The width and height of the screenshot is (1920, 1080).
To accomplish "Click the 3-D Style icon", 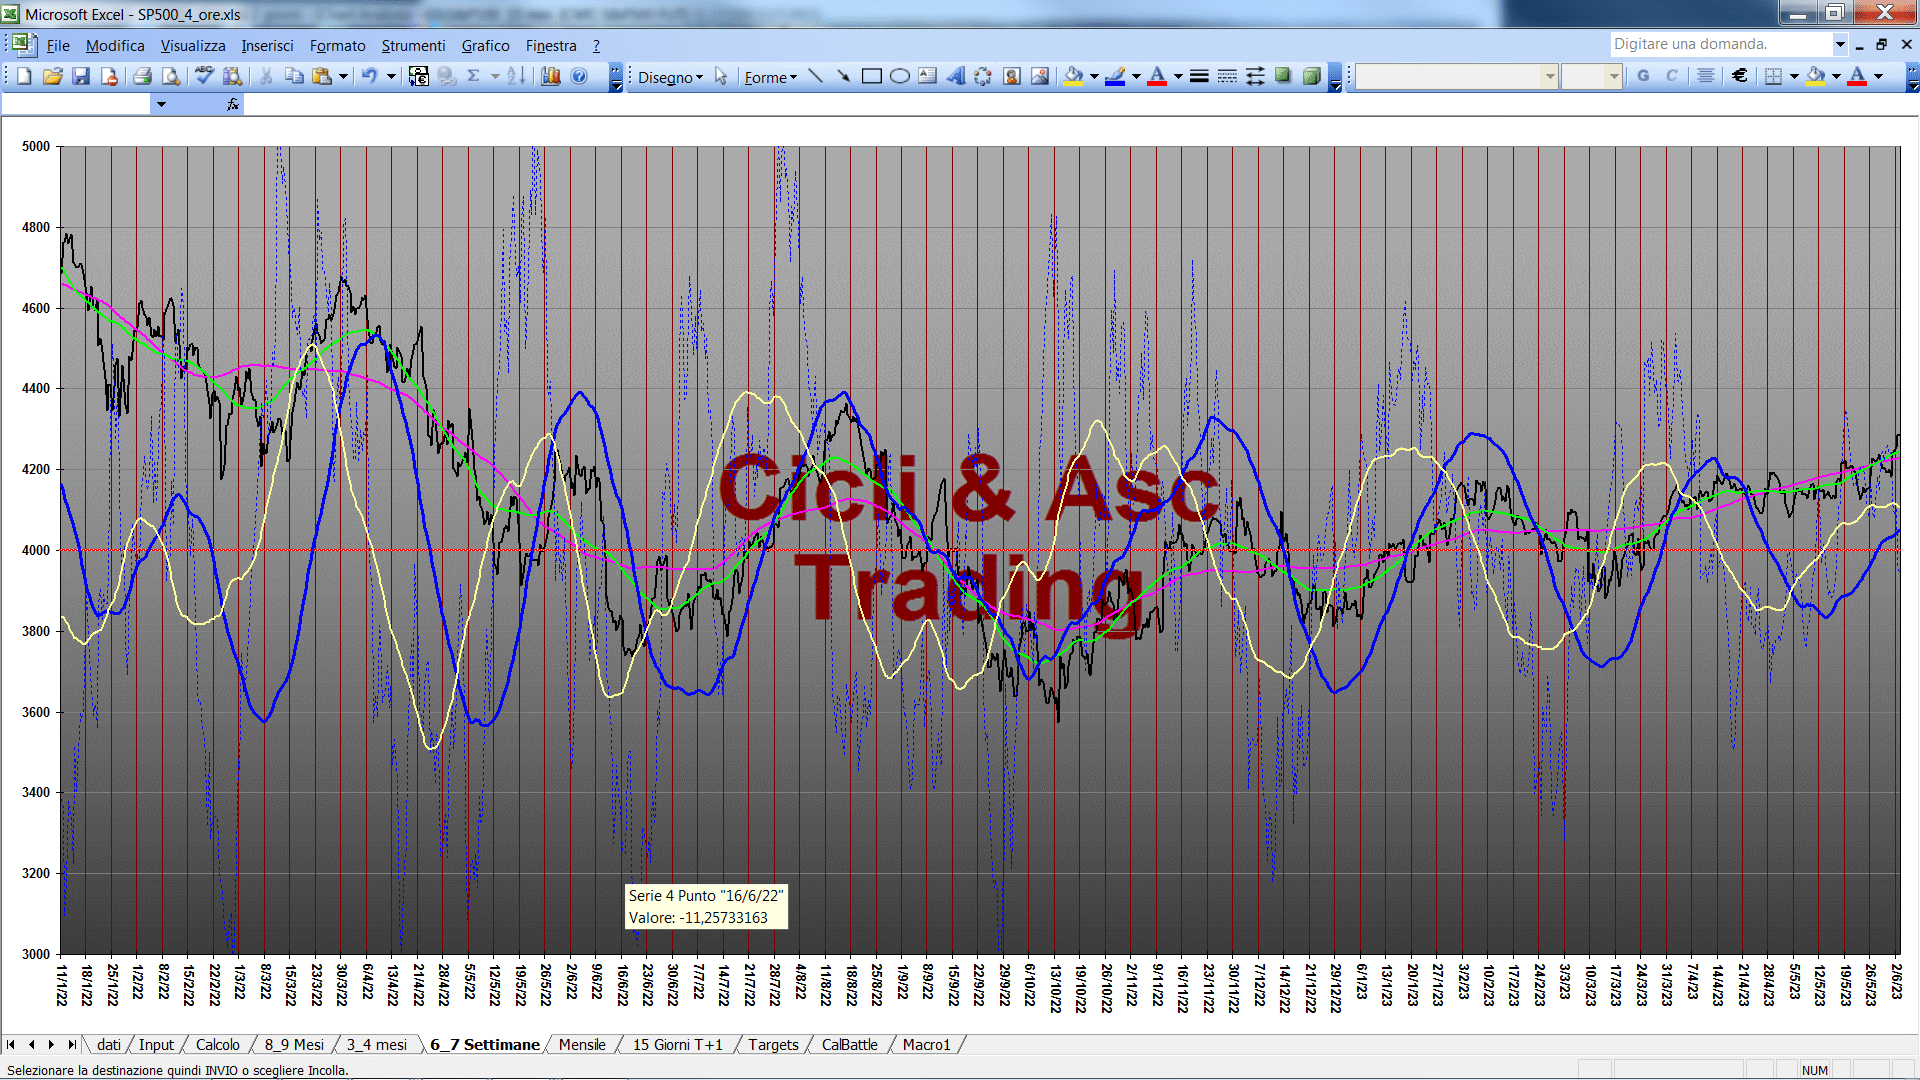I will (1312, 76).
